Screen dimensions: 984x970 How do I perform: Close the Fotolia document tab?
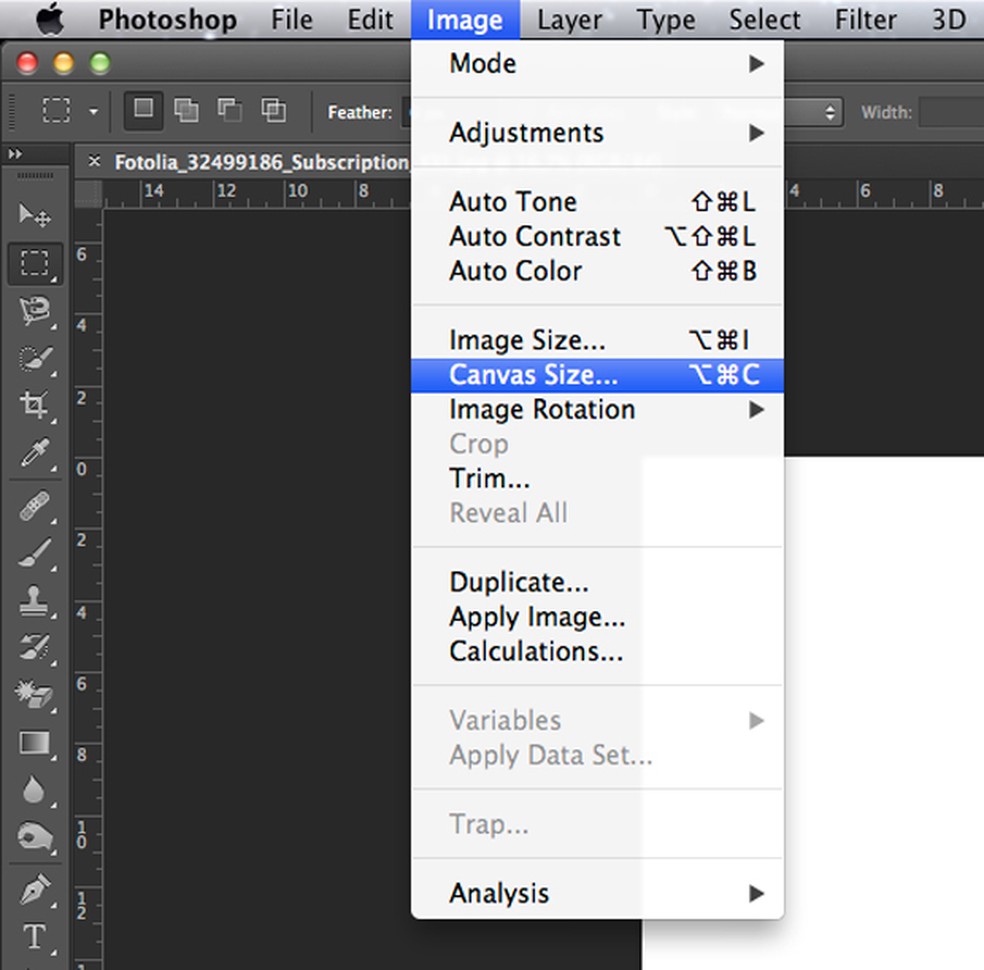pos(94,161)
